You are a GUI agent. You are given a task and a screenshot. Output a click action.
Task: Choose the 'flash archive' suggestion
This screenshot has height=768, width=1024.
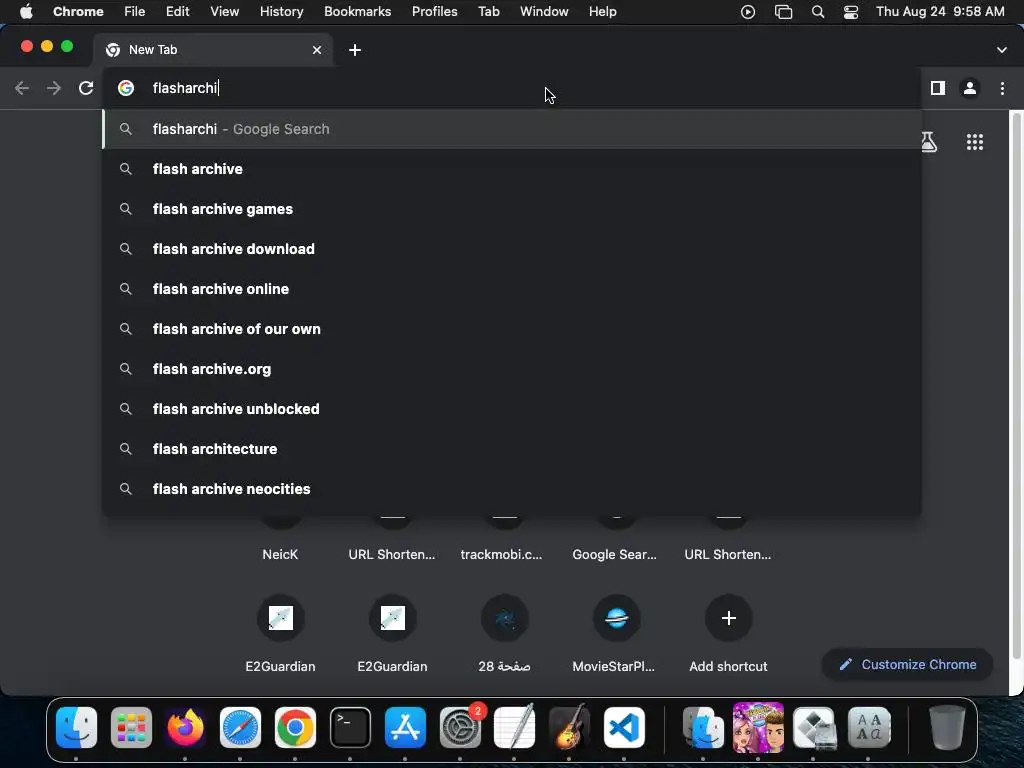pos(512,169)
